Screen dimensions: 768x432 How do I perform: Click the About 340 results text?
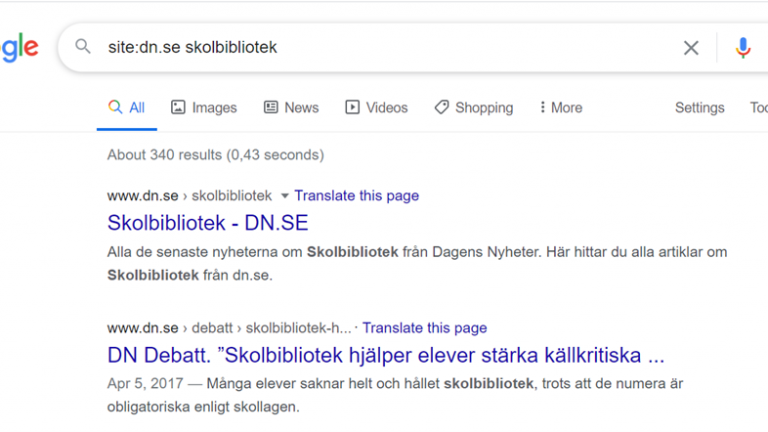click(216, 155)
